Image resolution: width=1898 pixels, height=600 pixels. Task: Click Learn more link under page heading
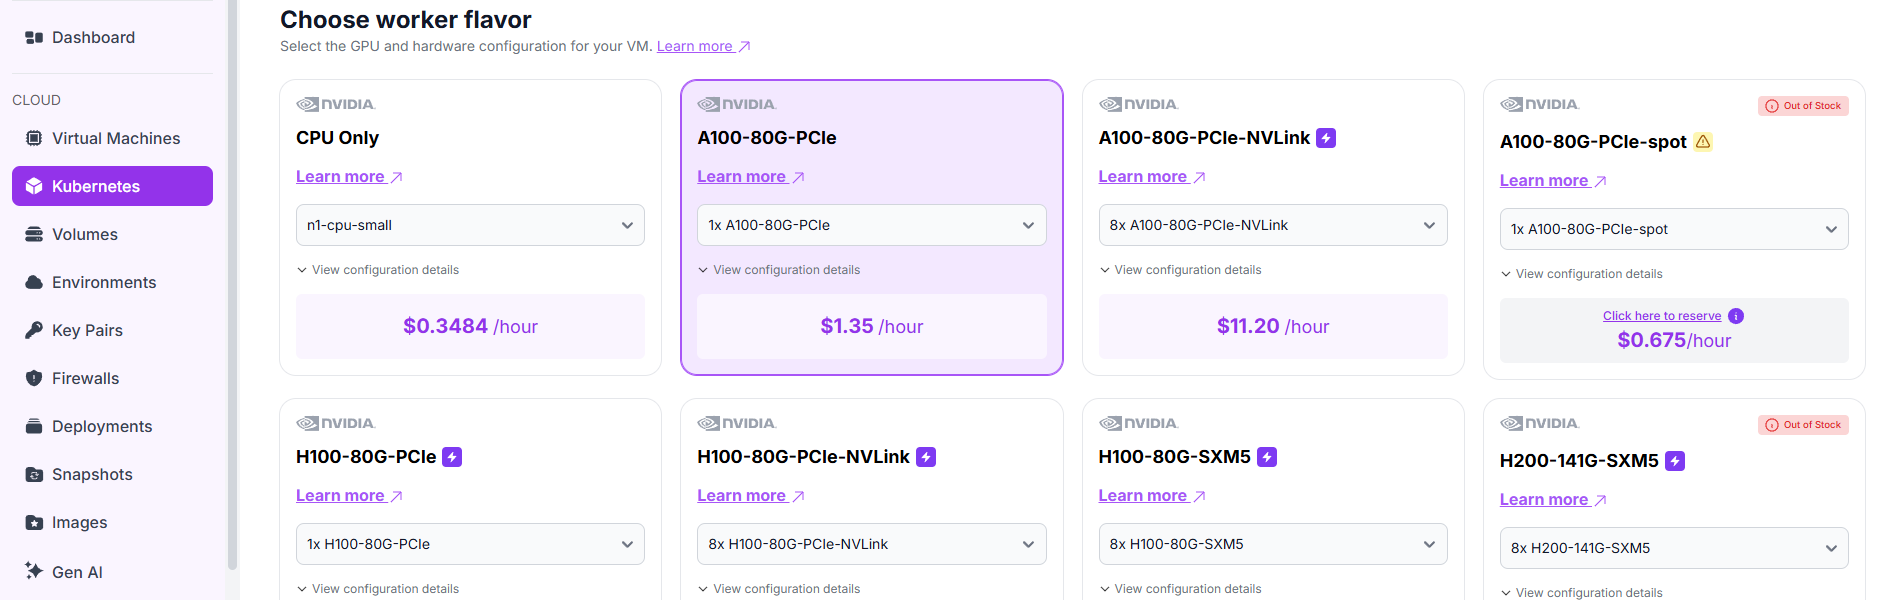point(703,46)
